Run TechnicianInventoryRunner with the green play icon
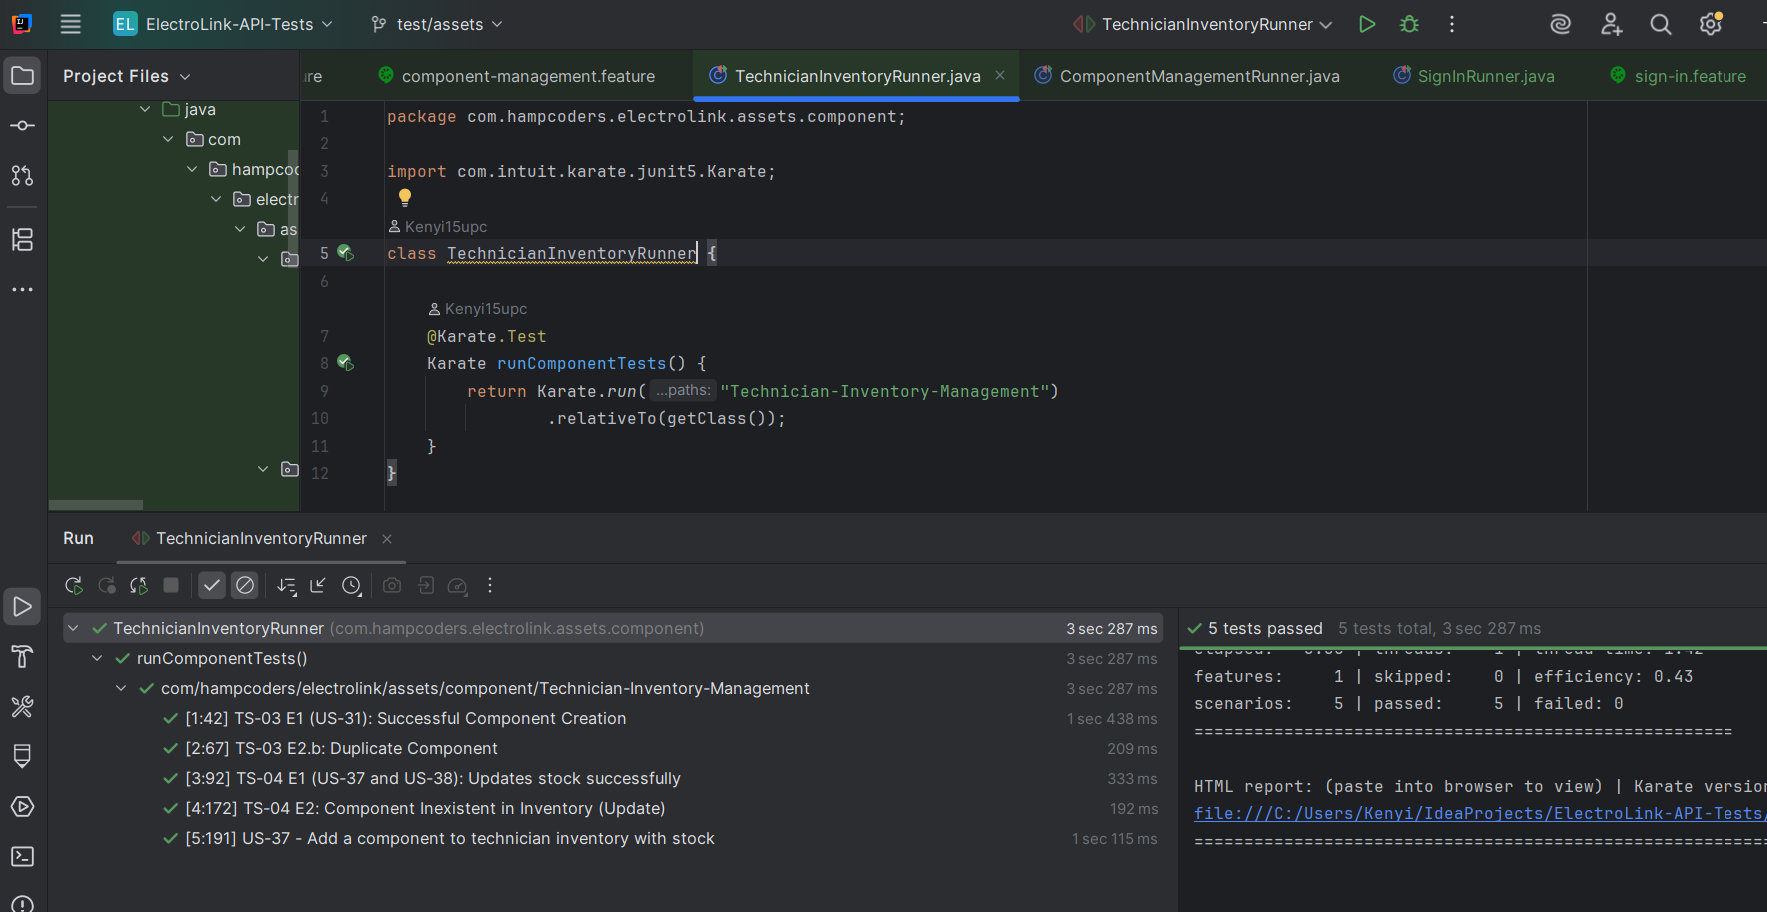 pos(1367,24)
